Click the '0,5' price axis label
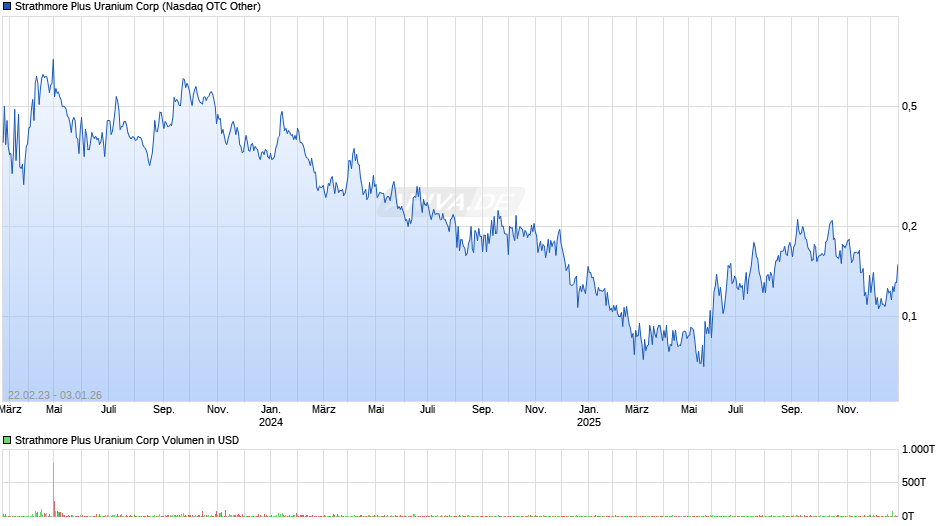Viewport: 940px width, 526px height. tap(909, 106)
